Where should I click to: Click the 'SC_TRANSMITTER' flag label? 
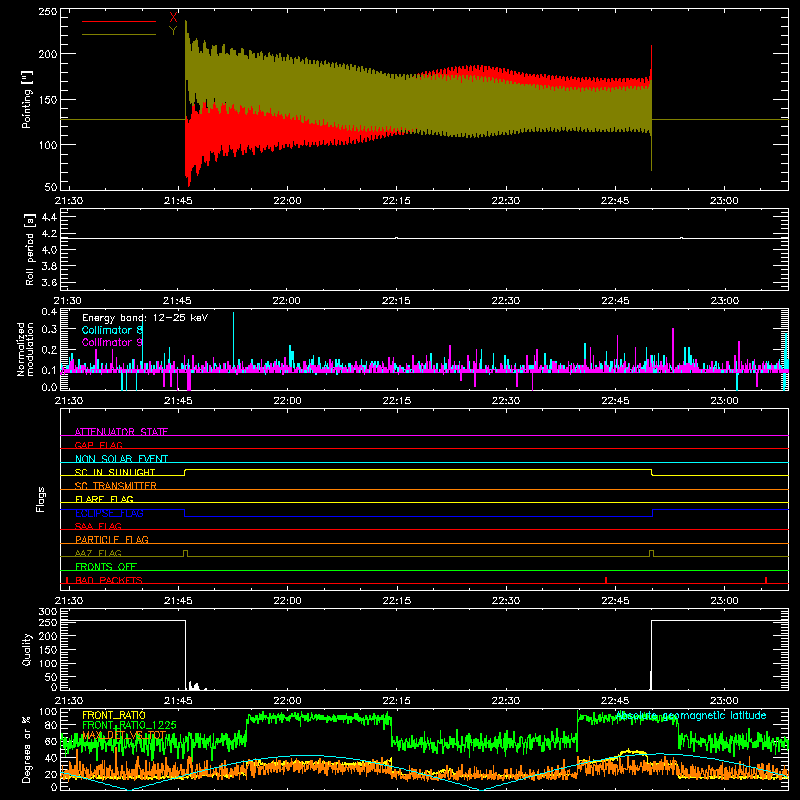pyautogui.click(x=115, y=486)
